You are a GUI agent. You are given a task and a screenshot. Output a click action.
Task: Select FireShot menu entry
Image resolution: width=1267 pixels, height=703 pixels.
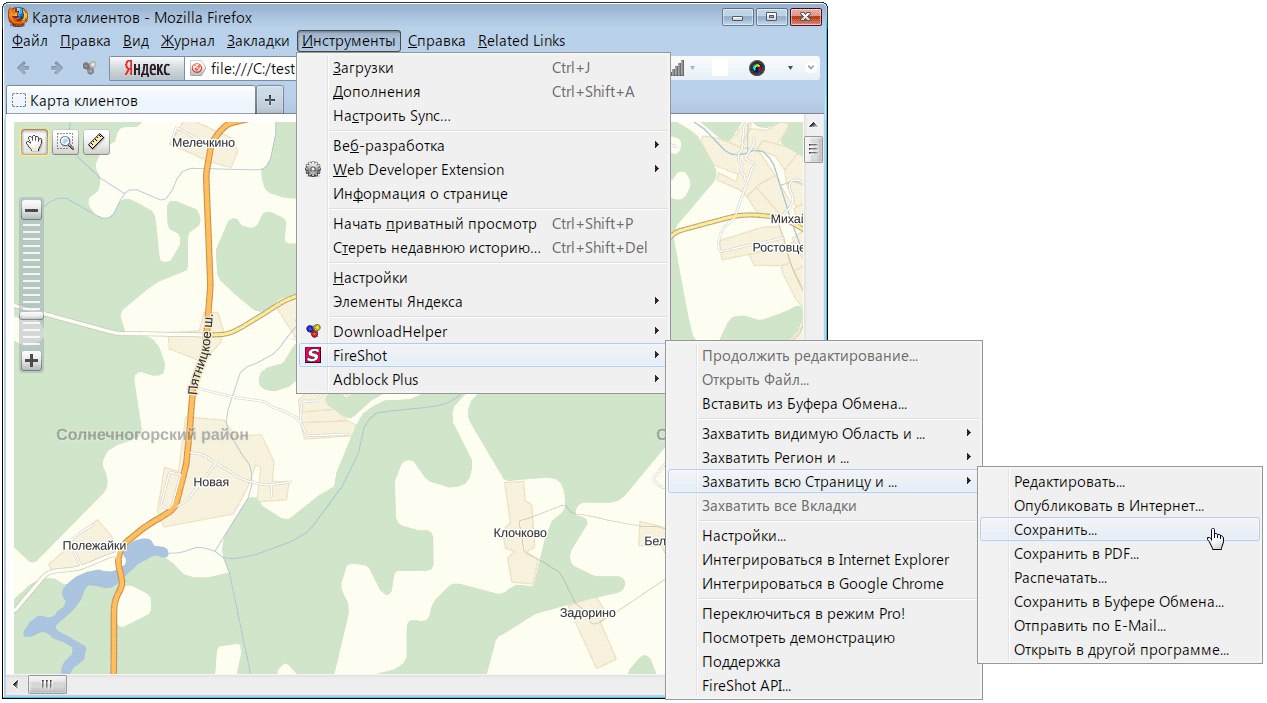[483, 356]
